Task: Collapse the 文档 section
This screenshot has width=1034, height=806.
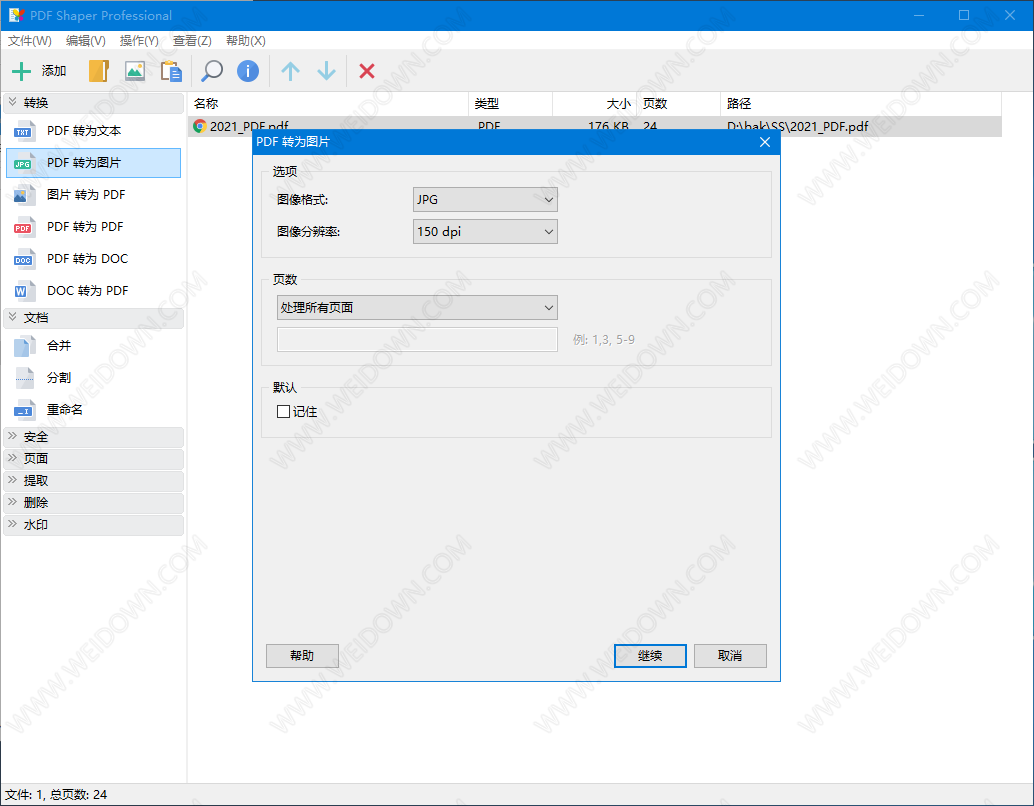Action: pyautogui.click(x=93, y=318)
